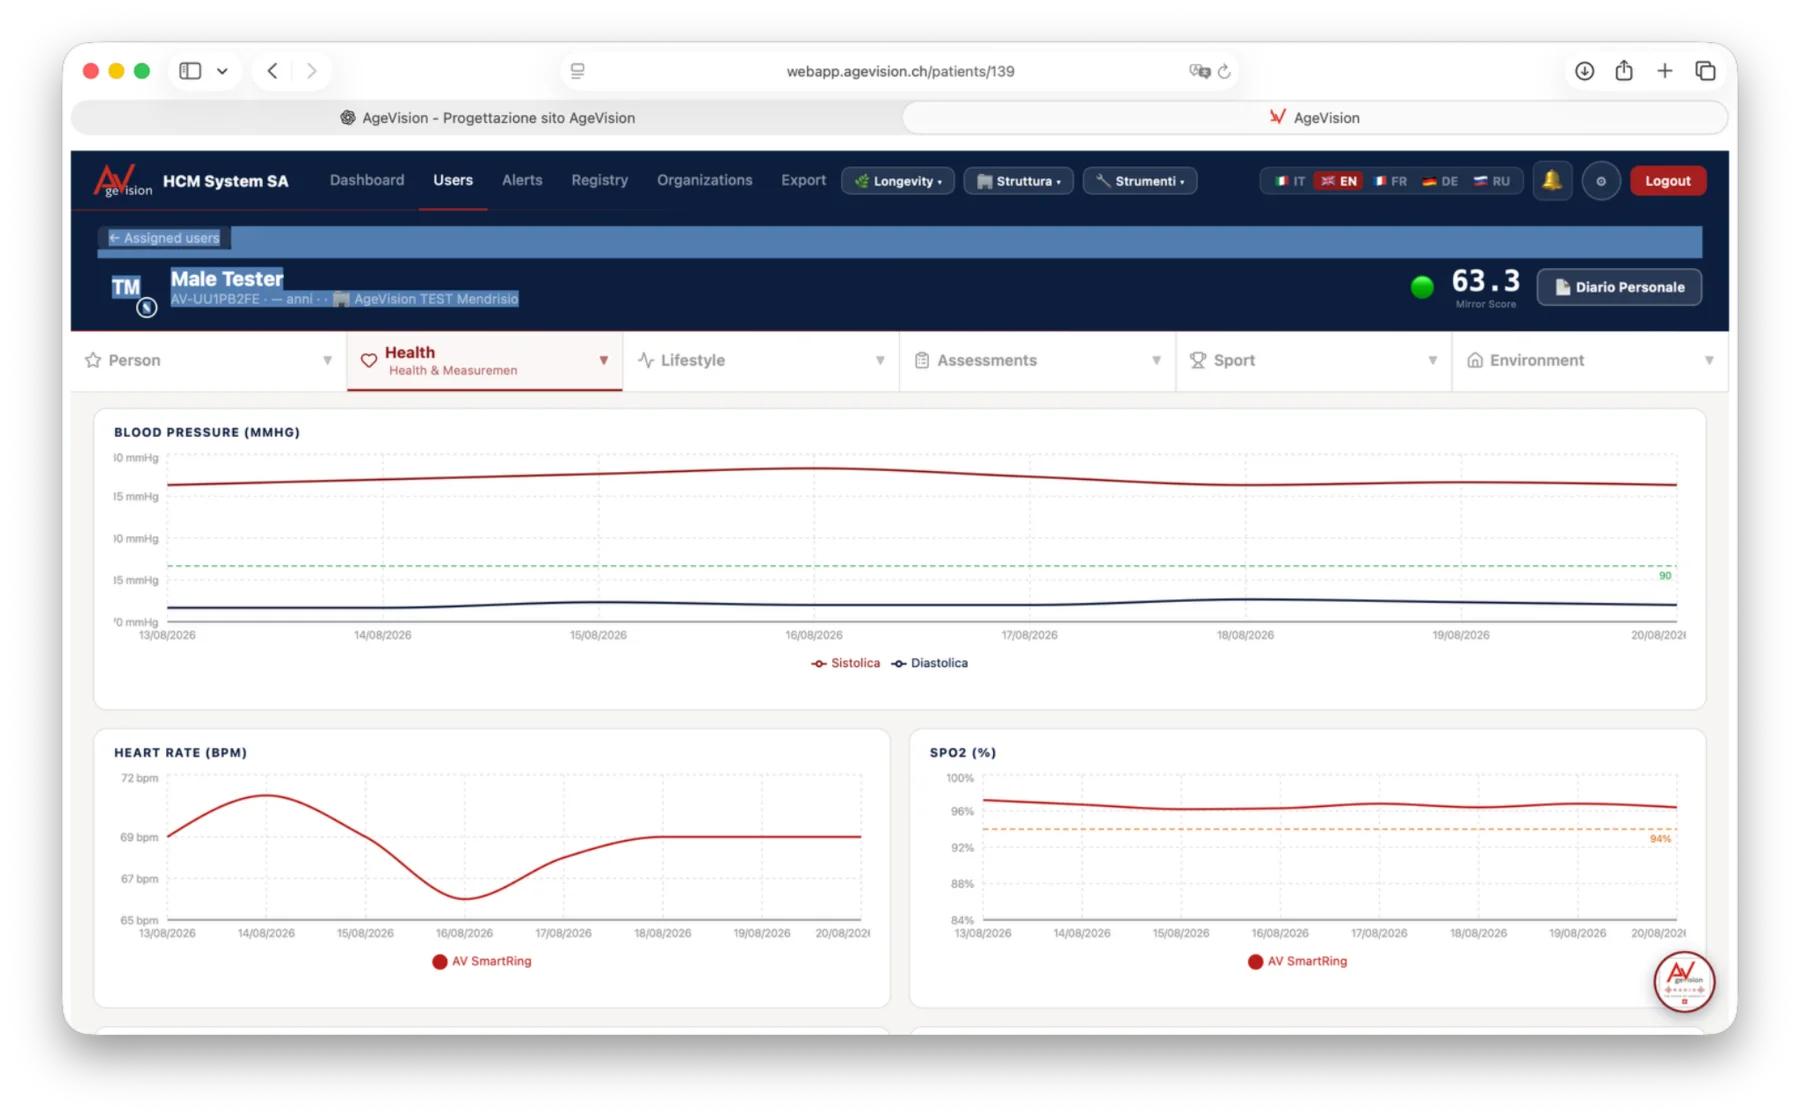Click the AgeVision logo in navbar
1800x1117 pixels.
tap(123, 181)
